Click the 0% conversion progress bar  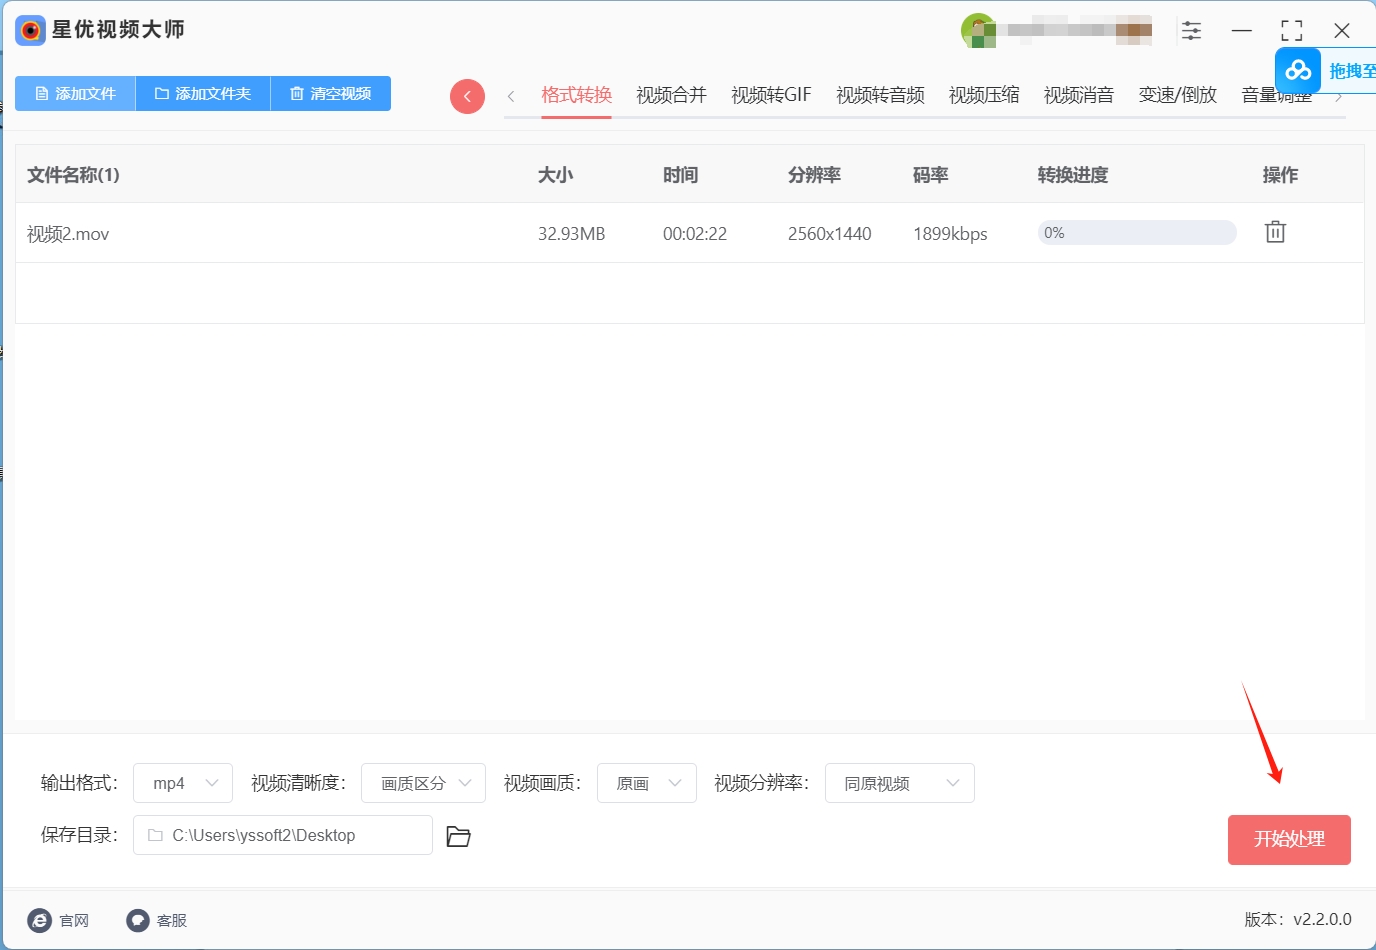(1137, 233)
